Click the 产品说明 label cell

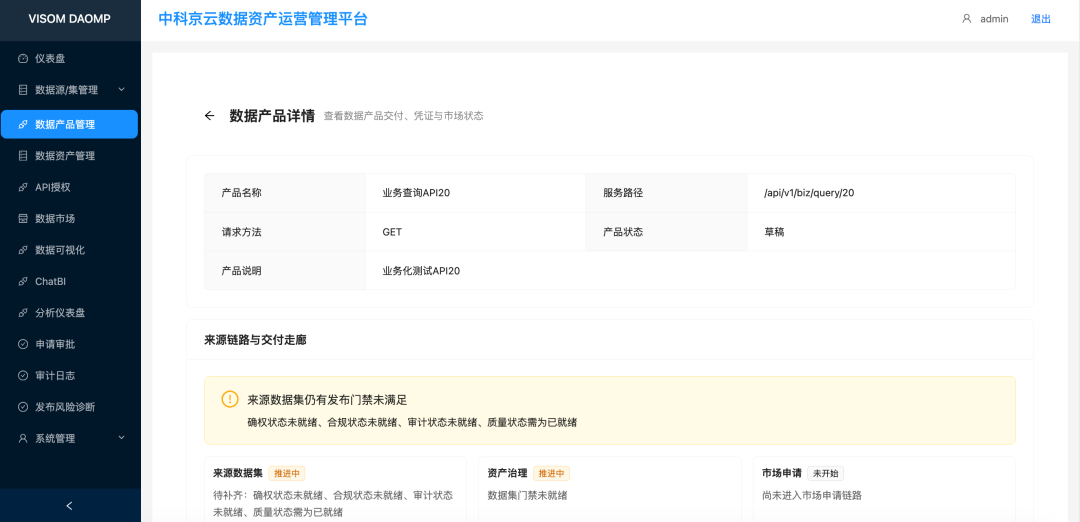pyautogui.click(x=285, y=271)
